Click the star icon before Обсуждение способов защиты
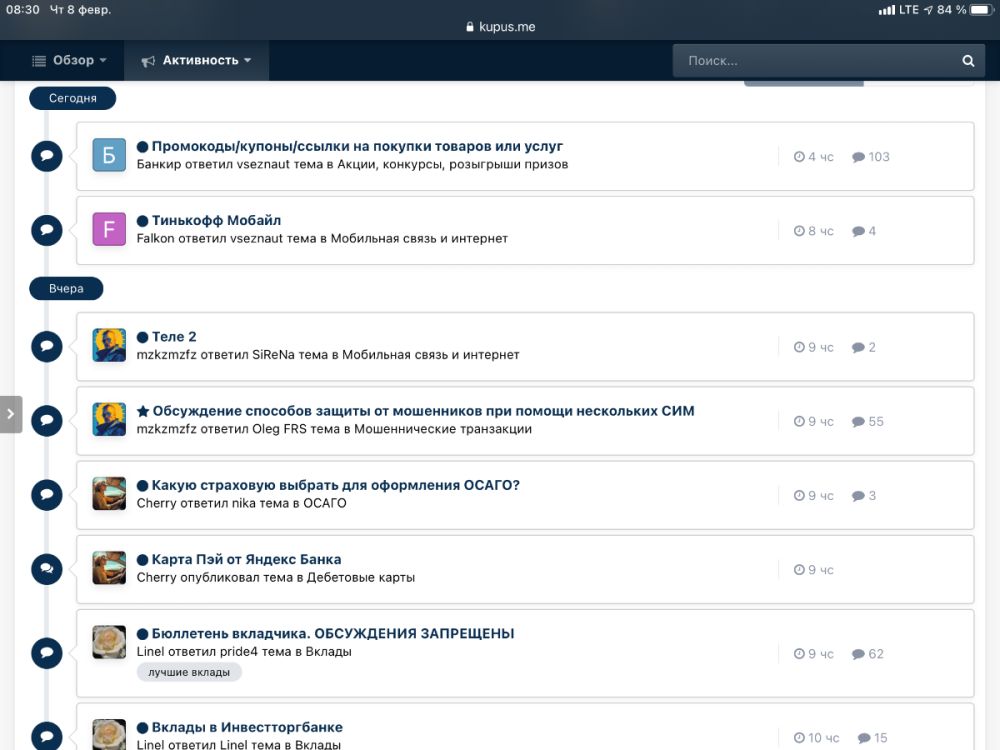The height and width of the screenshot is (750, 1000). pos(142,411)
